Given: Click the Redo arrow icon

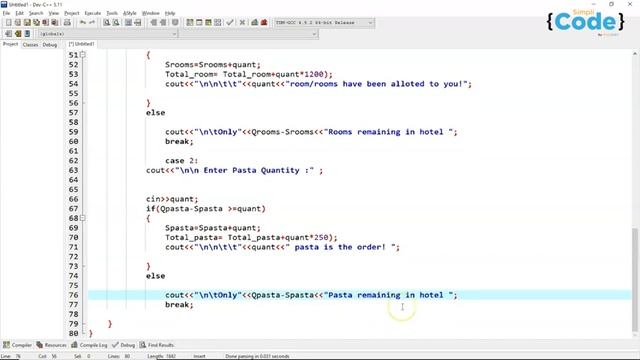Looking at the screenshot, I should click(92, 22).
